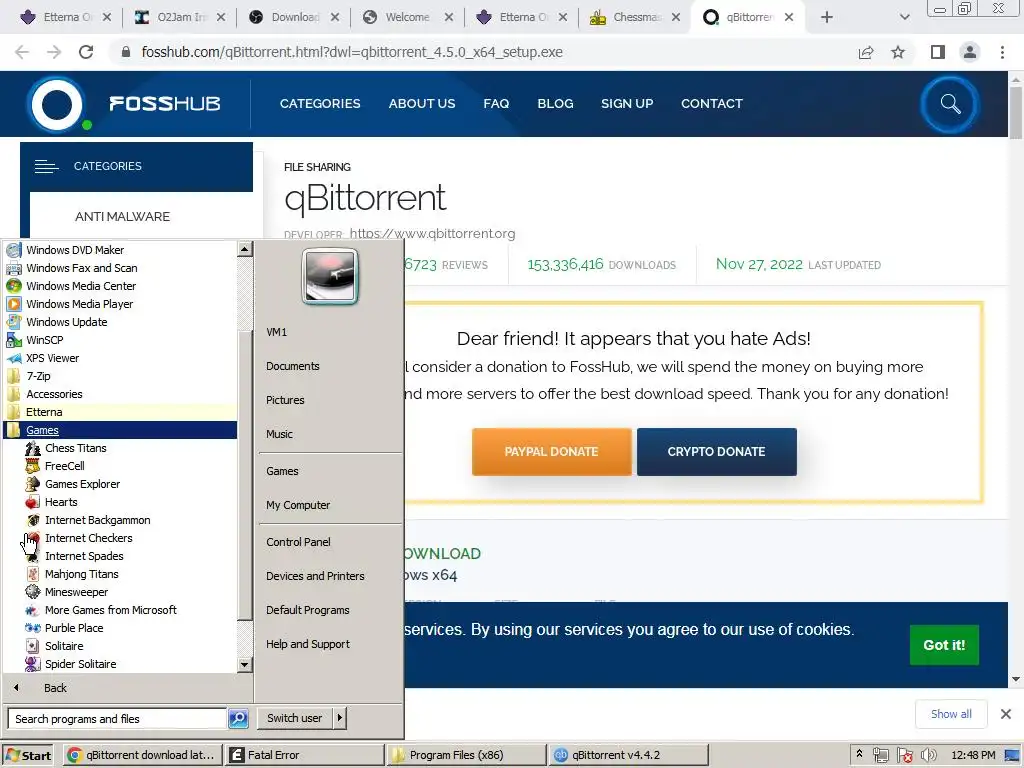
Task: Open Chrome tab search dropdown
Action: pyautogui.click(x=904, y=17)
